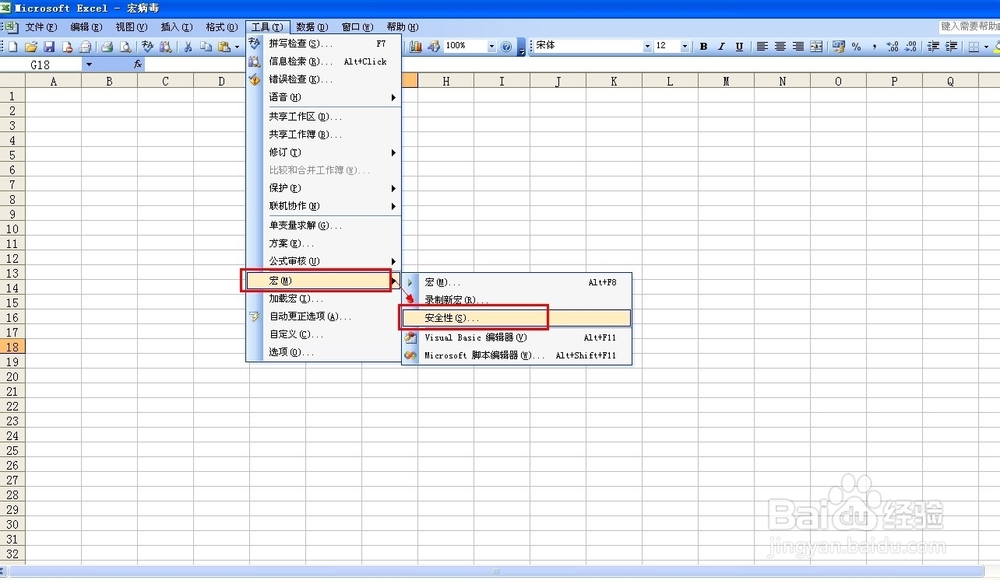Viewport: 1000px width, 580px height.
Task: Increase indent icon
Action: coord(951,47)
